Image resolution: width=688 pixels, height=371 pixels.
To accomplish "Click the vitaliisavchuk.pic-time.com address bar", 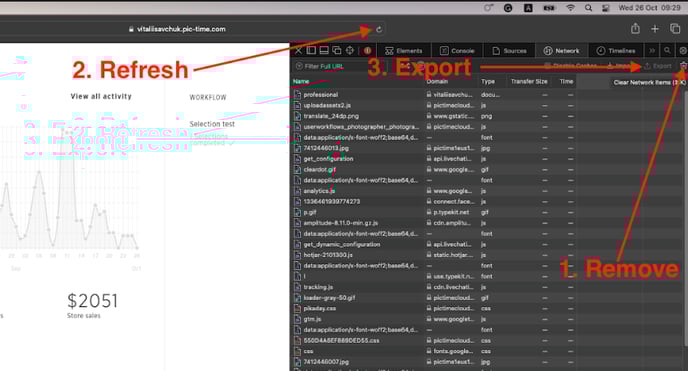I will (x=177, y=29).
